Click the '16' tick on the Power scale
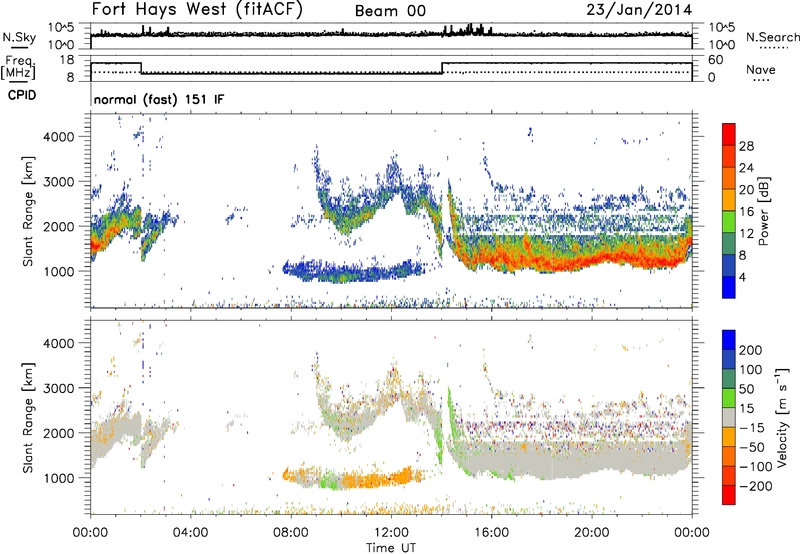The height and width of the screenshot is (554, 800). [x=746, y=212]
